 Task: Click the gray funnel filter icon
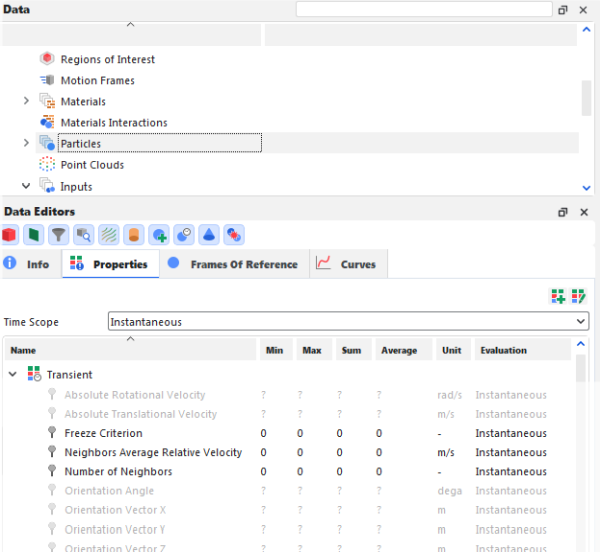point(58,234)
